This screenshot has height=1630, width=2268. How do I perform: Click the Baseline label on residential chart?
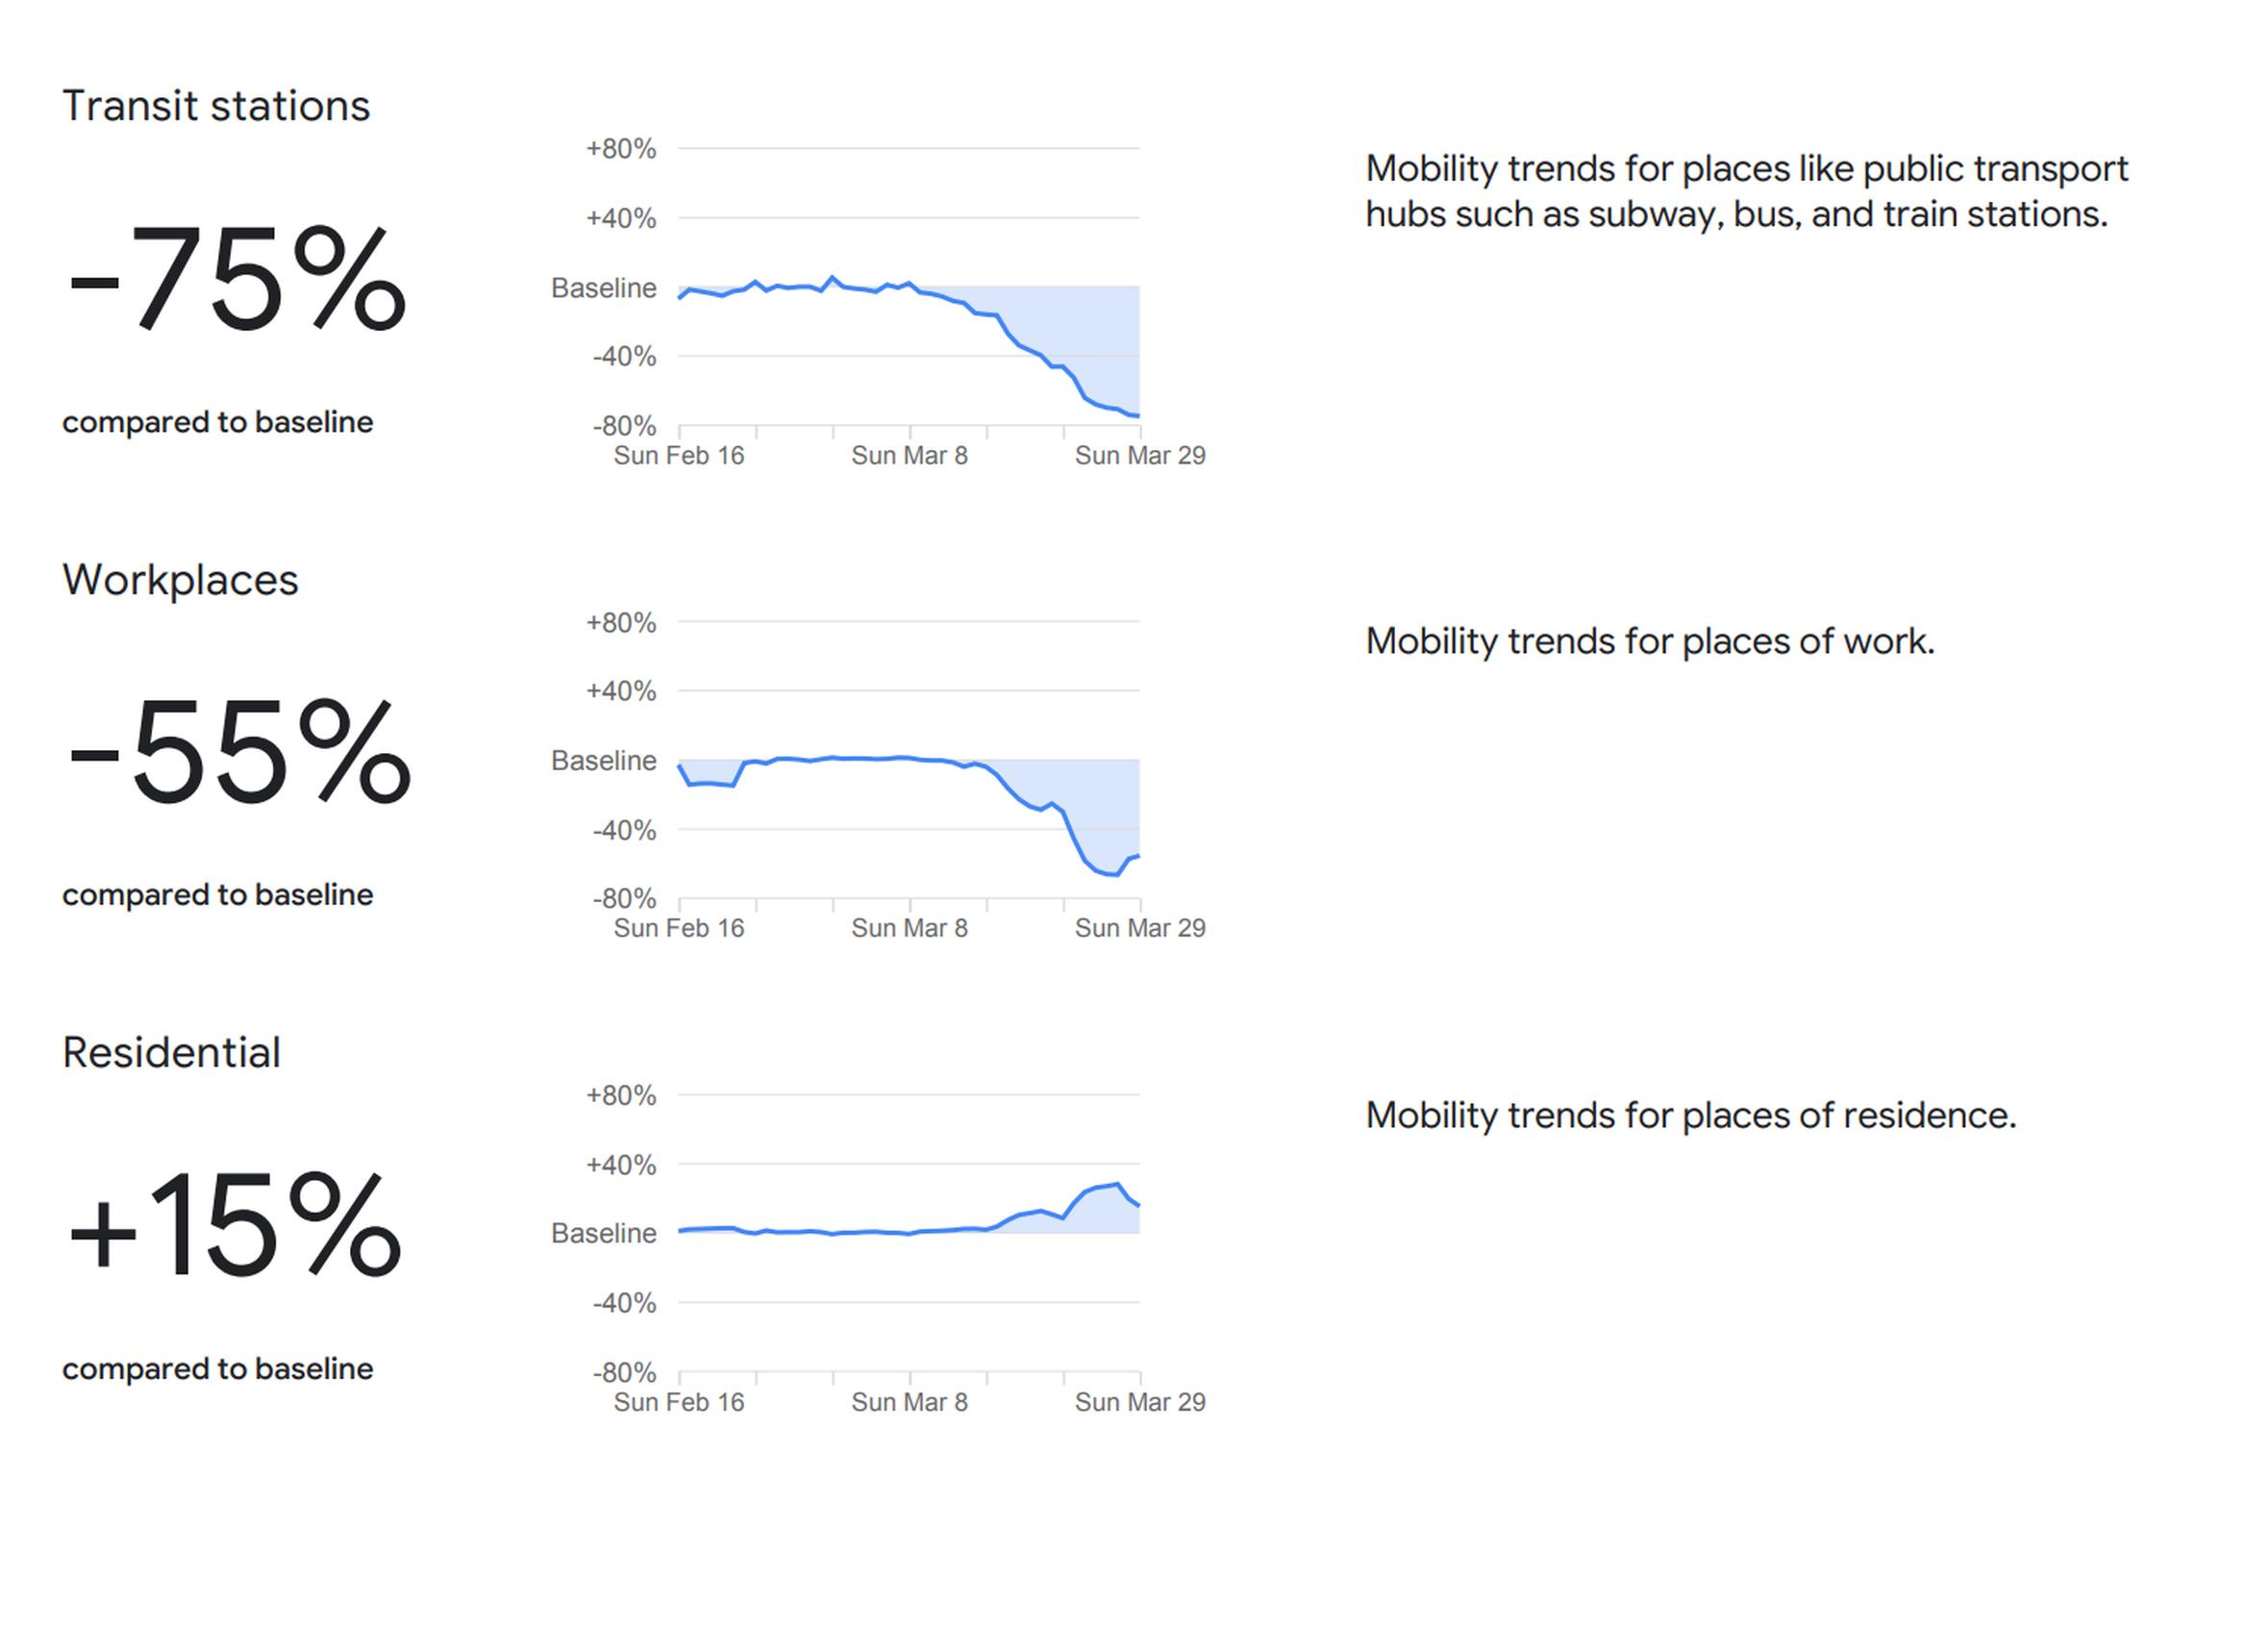click(x=604, y=1234)
